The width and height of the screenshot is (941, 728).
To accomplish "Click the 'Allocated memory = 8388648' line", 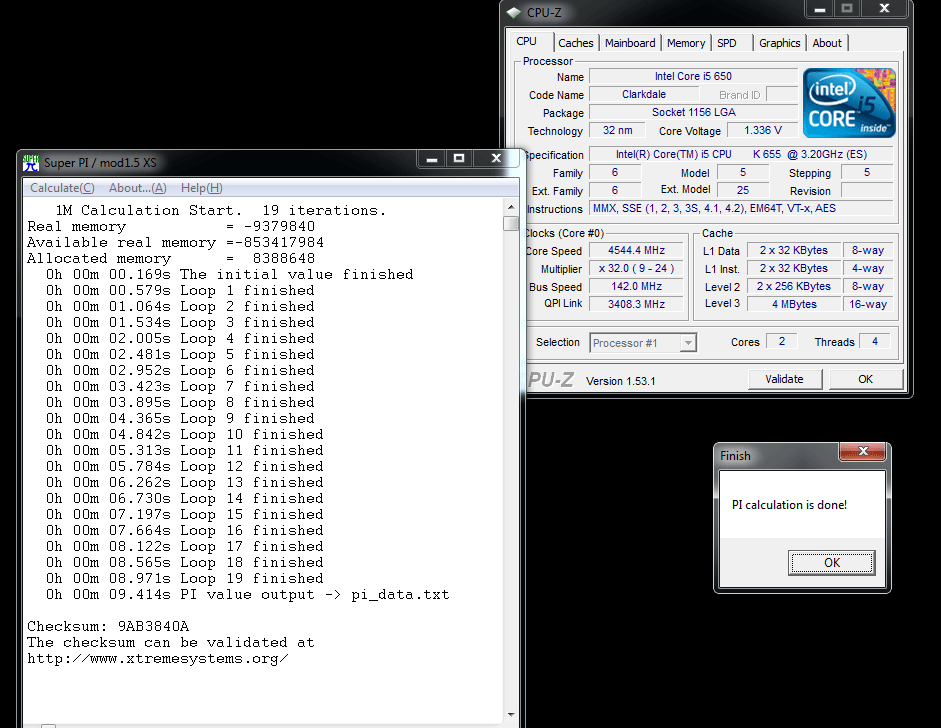I will 171,259.
